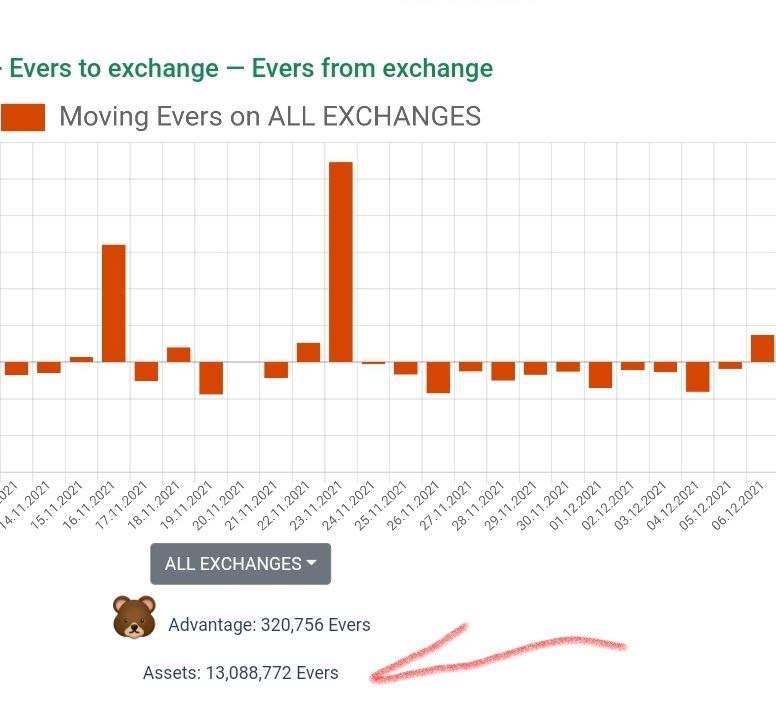Screen dimensions: 776x713
Task: Select the tallest bar on 23.11.2021
Action: pos(341,261)
